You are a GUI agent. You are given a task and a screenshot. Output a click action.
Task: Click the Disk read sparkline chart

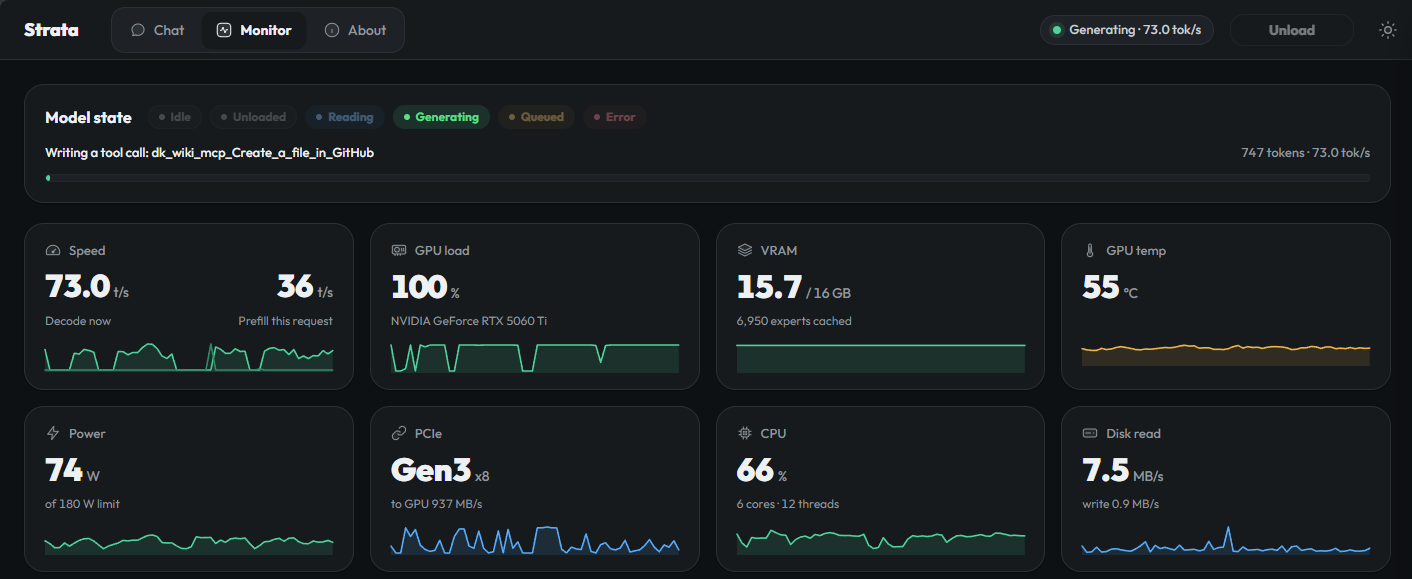pyautogui.click(x=1226, y=541)
